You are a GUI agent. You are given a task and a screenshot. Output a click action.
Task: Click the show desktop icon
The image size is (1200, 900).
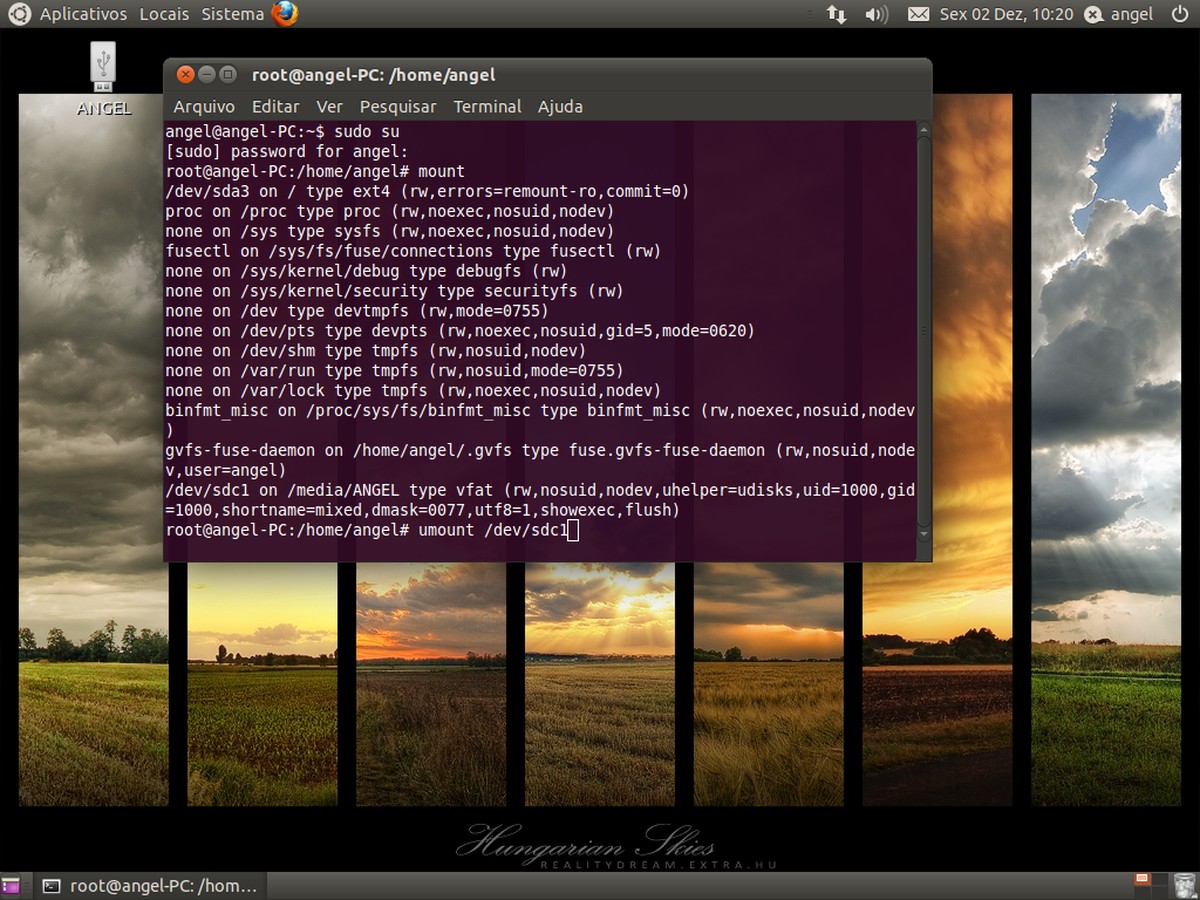(x=11, y=886)
